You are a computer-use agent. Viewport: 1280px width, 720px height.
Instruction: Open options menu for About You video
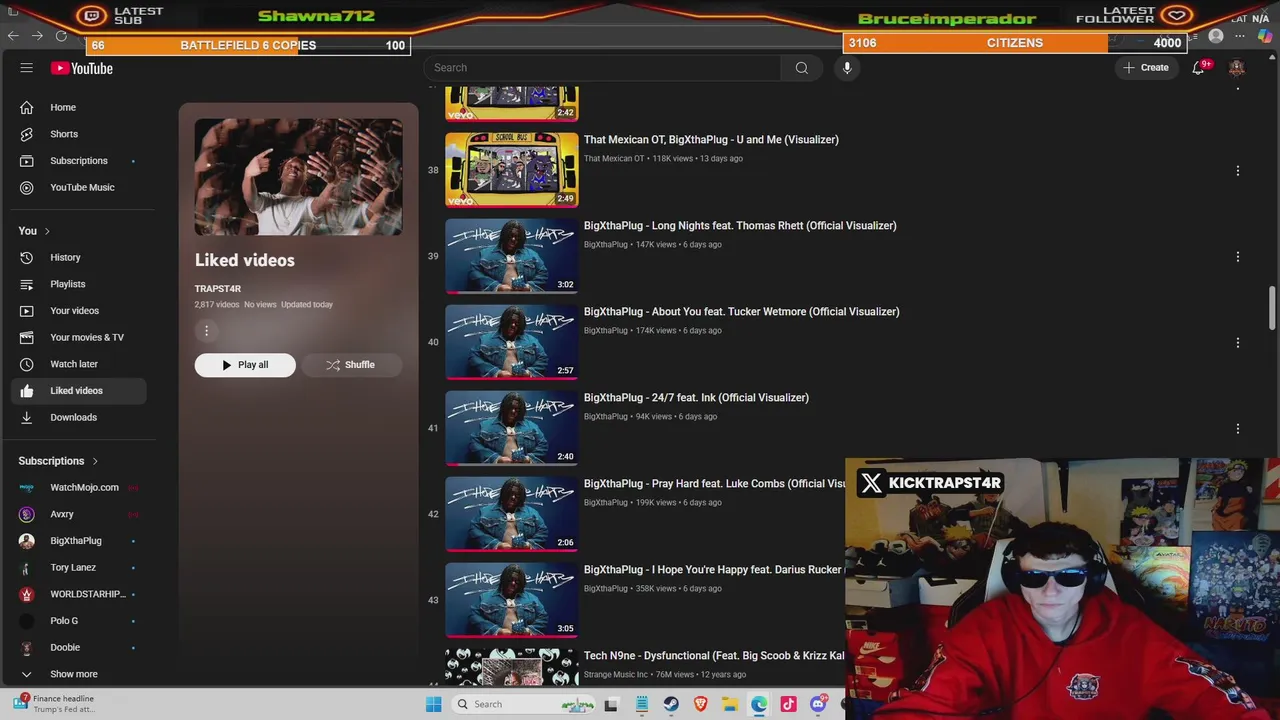pyautogui.click(x=1237, y=343)
